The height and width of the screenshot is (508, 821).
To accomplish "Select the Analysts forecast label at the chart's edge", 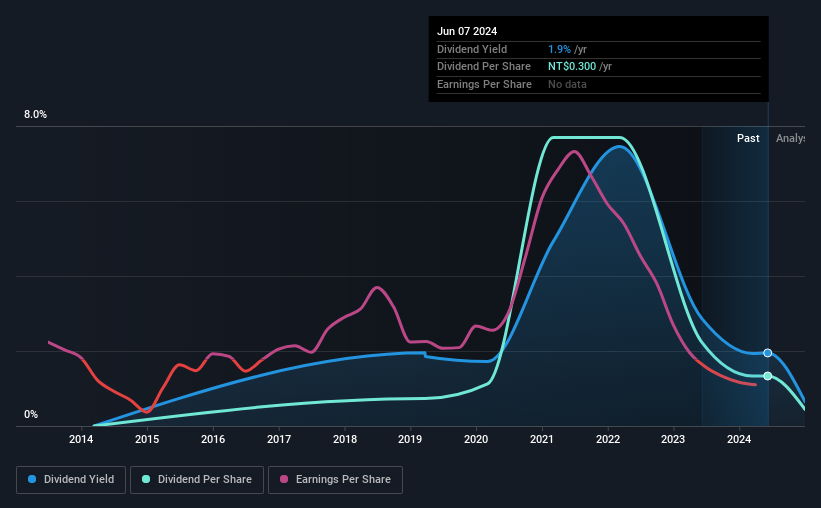I will [x=790, y=138].
